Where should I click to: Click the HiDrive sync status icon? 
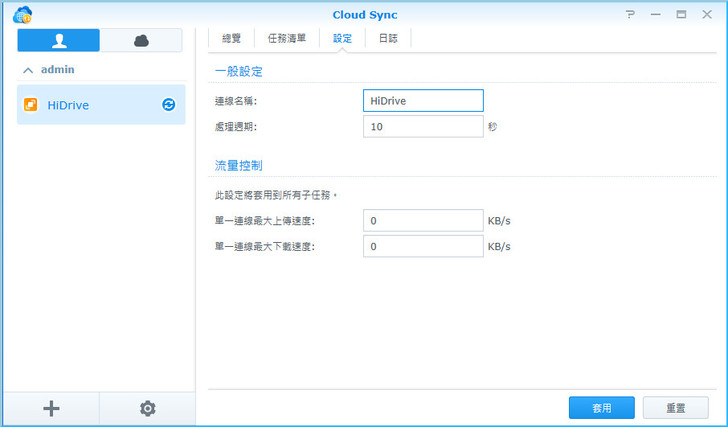[169, 105]
